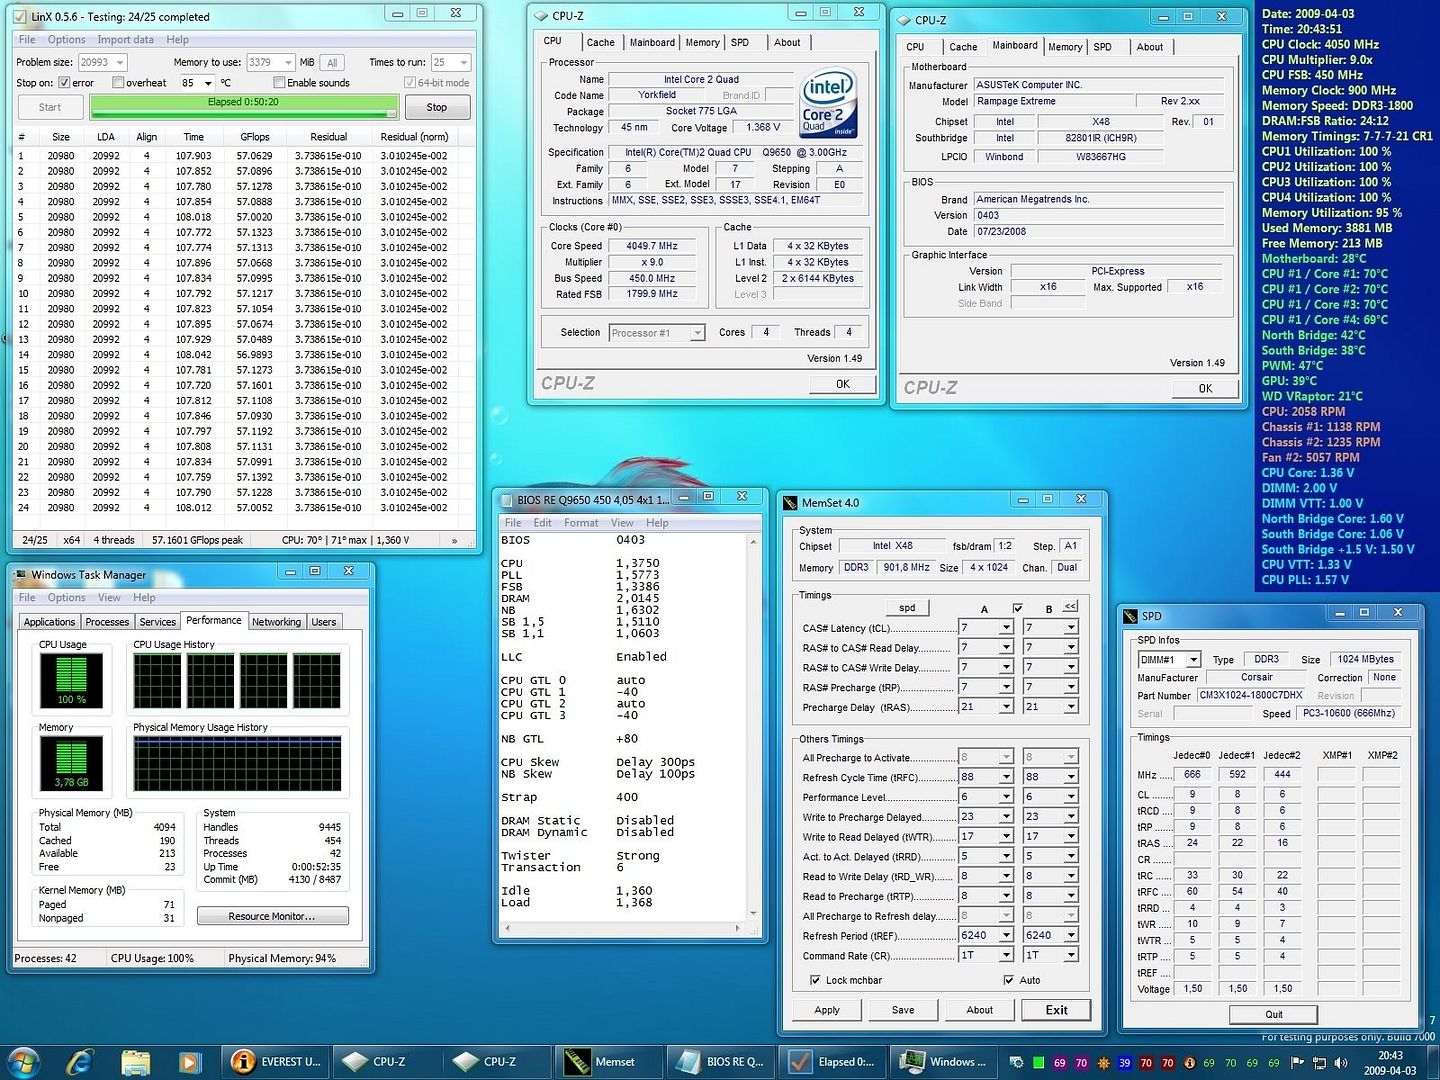Click the Intel Core 2 Quad logo
This screenshot has height=1080, width=1440.
pos(829,104)
